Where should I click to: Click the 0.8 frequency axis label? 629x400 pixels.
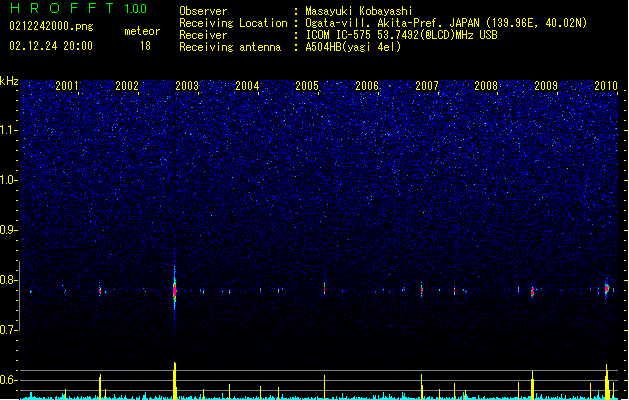[9, 280]
